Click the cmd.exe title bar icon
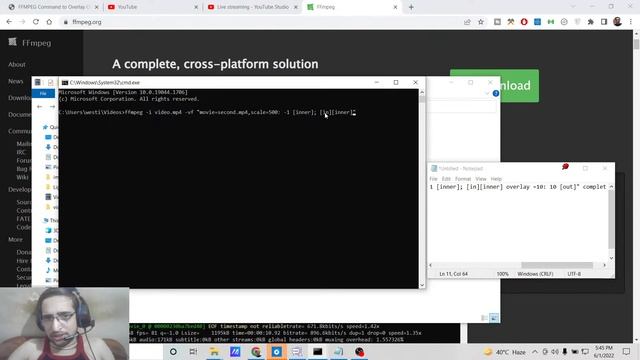The image size is (640, 360). (64, 82)
